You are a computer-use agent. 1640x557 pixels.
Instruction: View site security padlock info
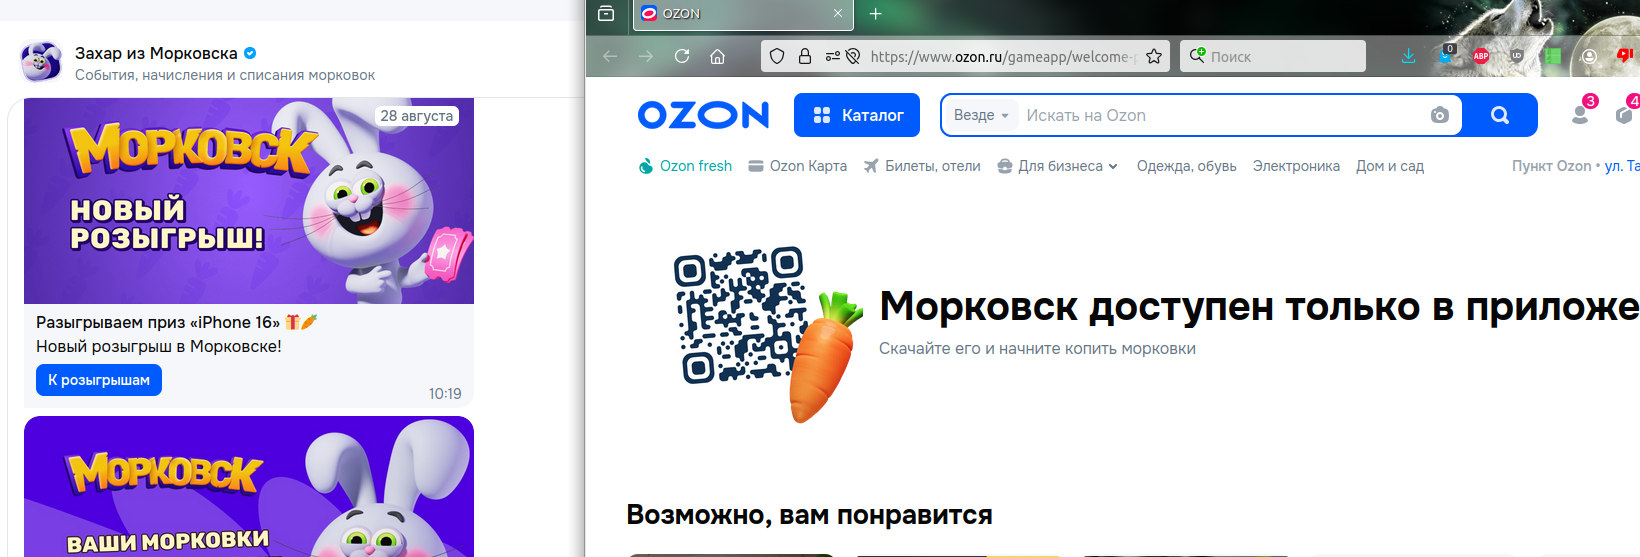click(x=804, y=56)
